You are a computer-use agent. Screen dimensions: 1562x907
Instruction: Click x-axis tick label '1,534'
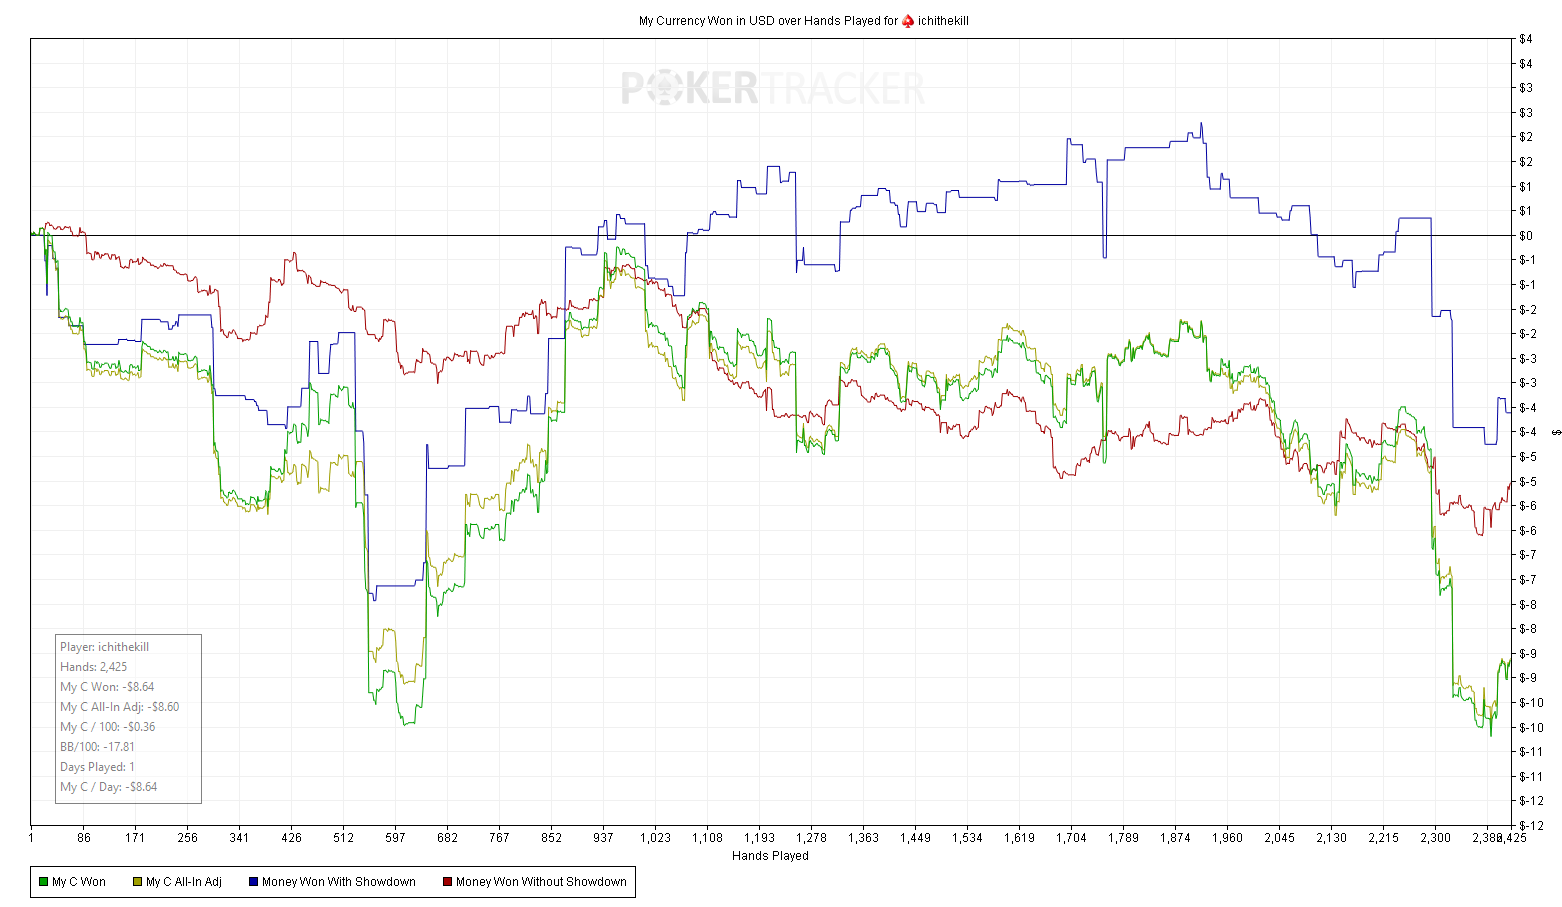967,838
